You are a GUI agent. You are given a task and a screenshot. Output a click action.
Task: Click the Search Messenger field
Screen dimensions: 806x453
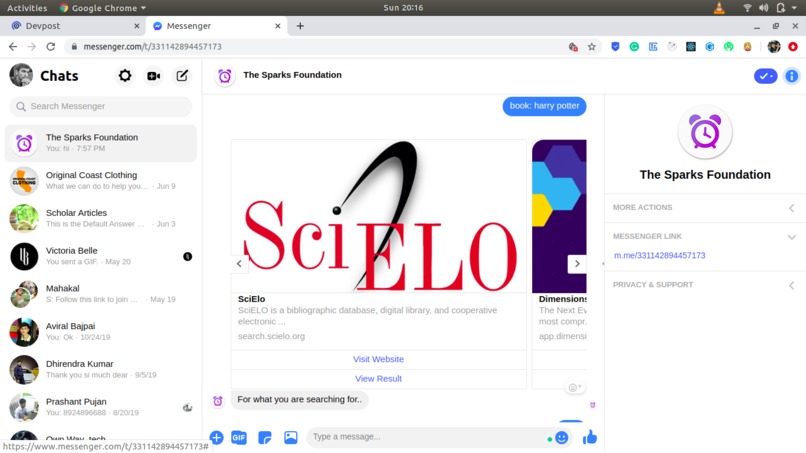tap(101, 106)
